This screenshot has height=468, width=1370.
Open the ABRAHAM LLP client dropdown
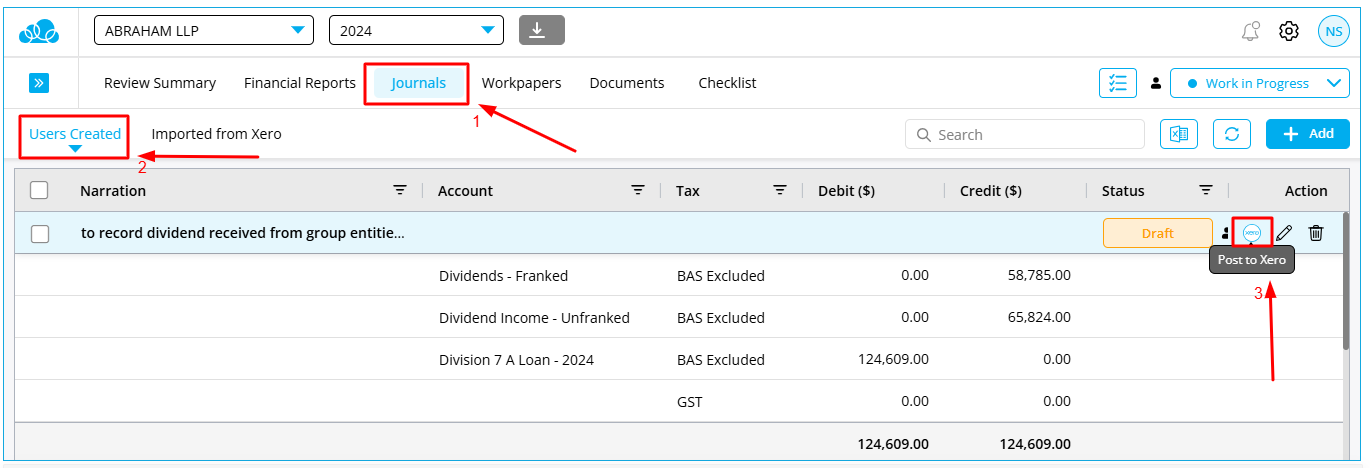pos(204,31)
